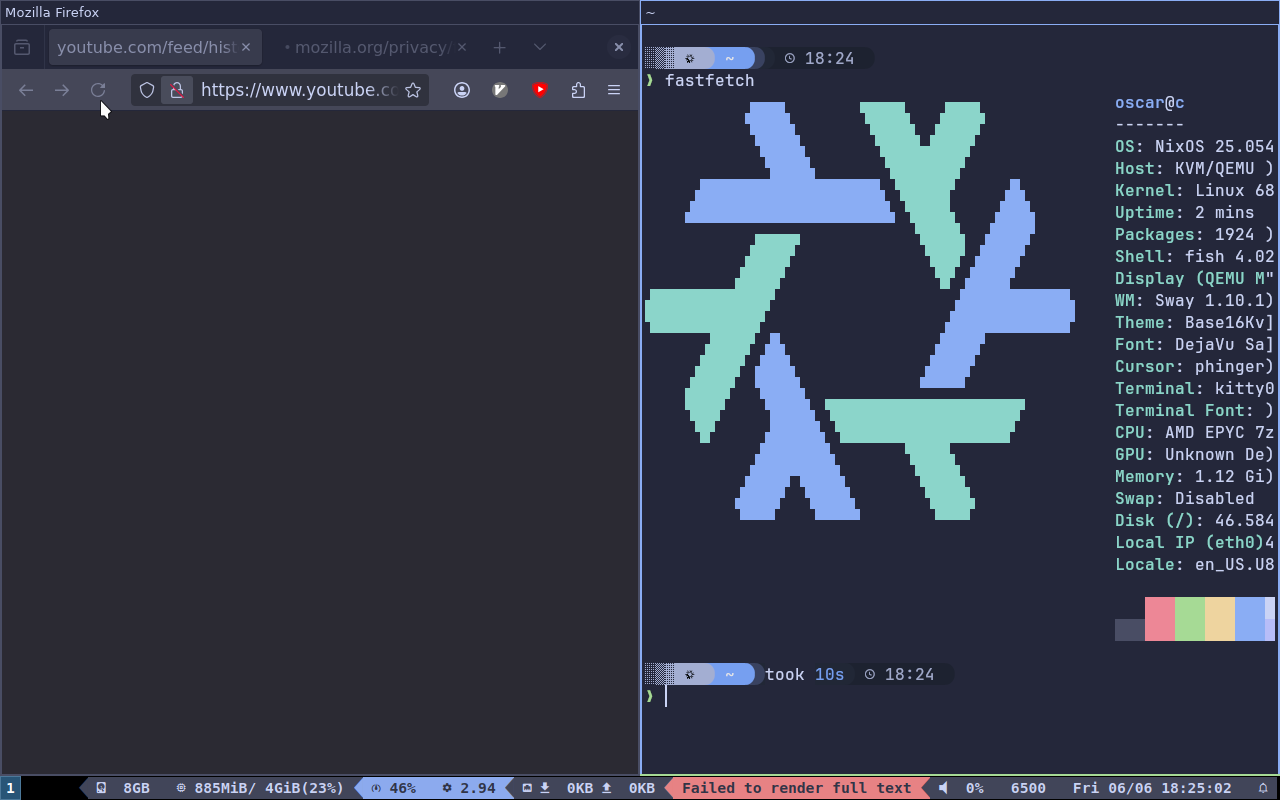Click the blue fastfetch color block
This screenshot has width=1280, height=800.
1250,619
